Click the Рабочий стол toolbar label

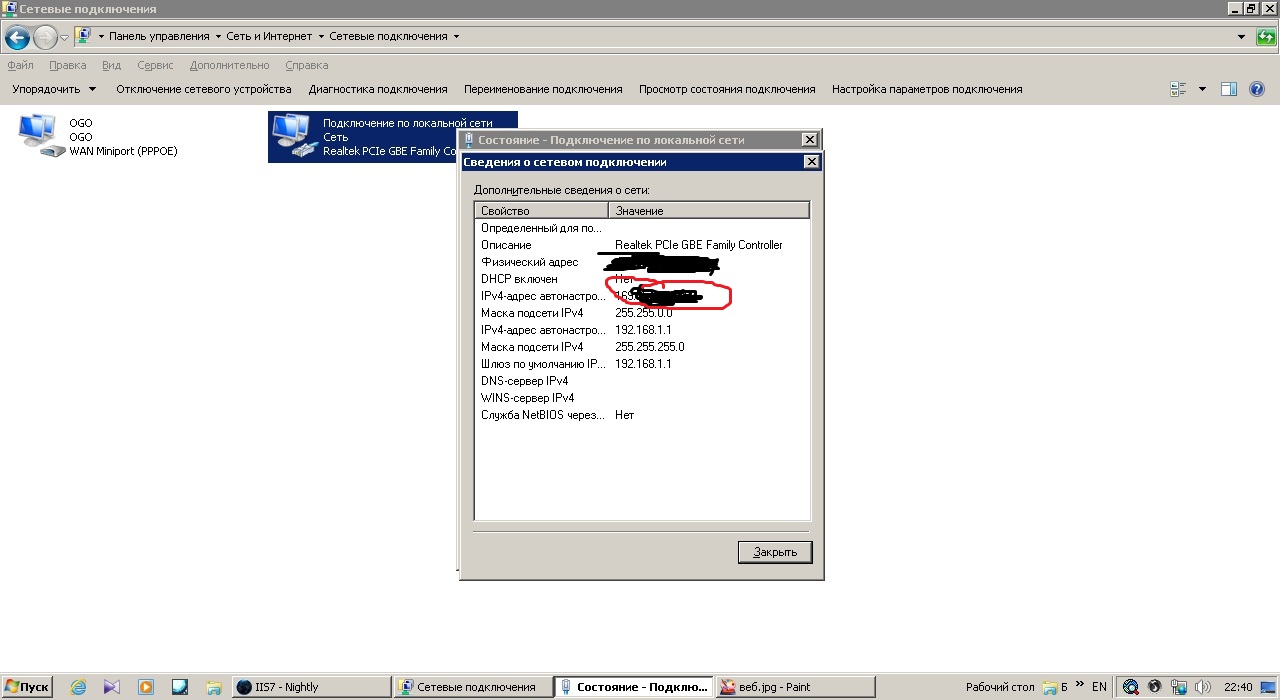click(1000, 687)
